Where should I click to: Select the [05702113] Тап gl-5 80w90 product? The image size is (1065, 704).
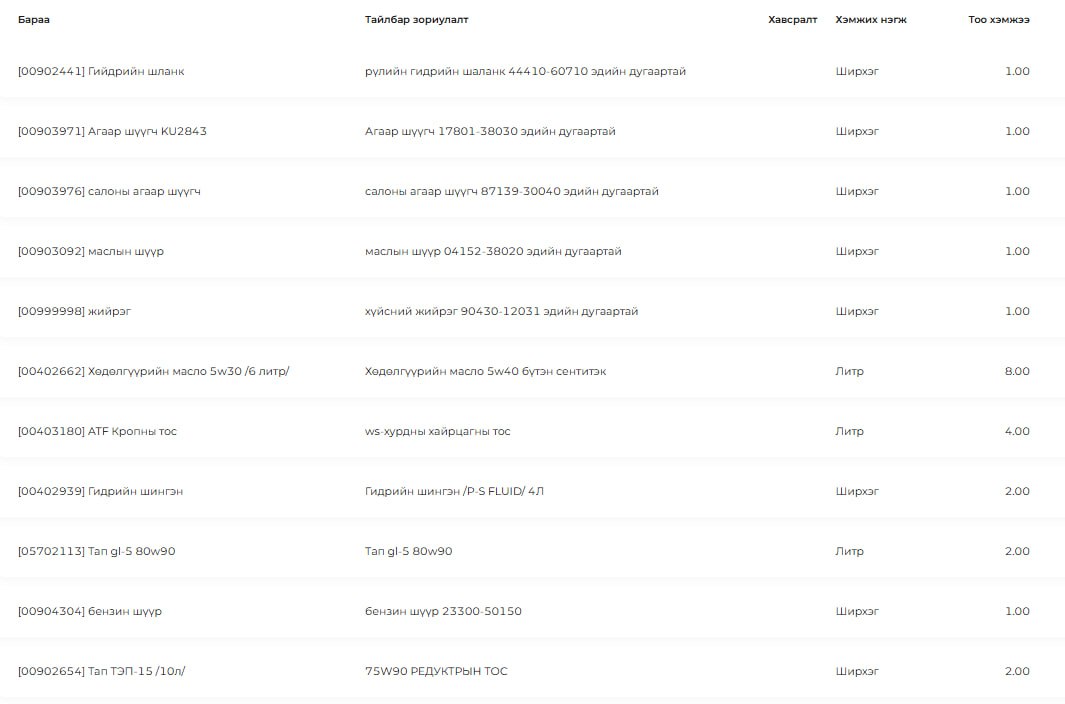tap(96, 552)
